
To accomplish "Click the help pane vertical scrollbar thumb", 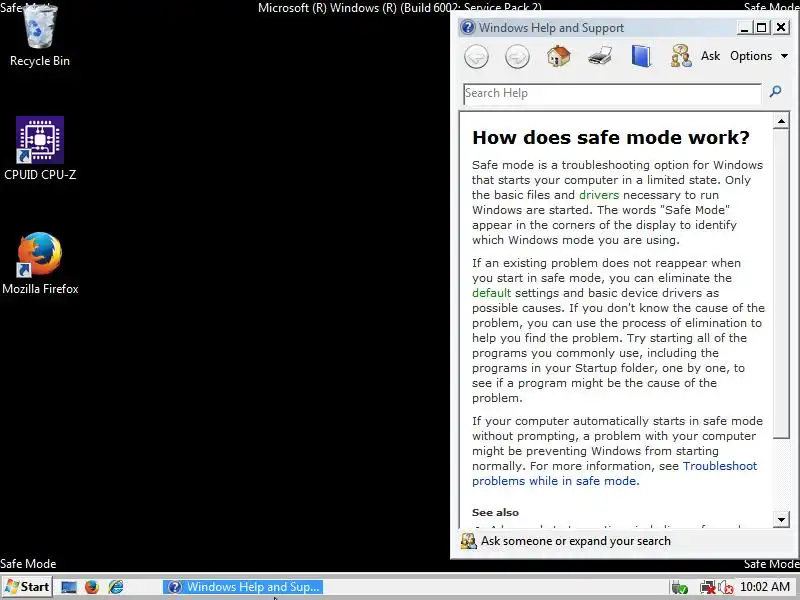I will click(781, 284).
